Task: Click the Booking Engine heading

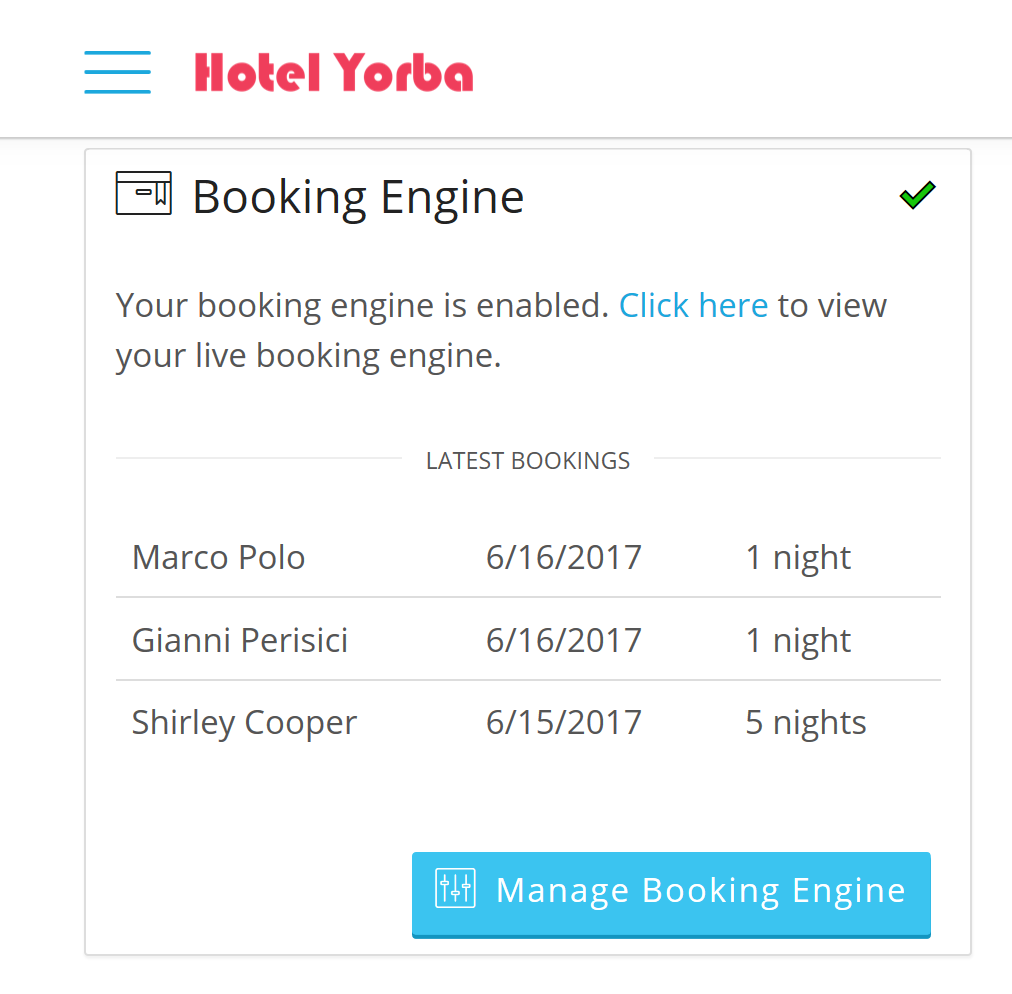Action: tap(358, 198)
